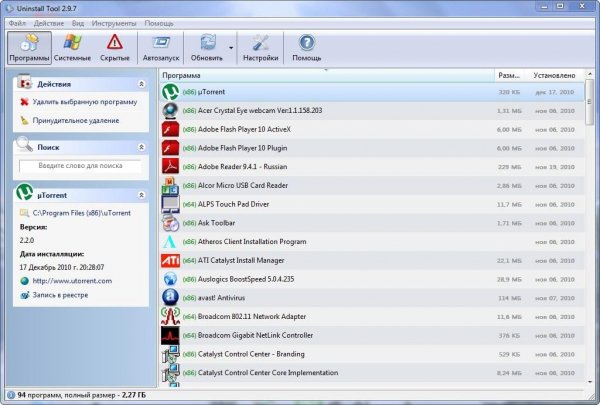This screenshot has width=600, height=405.
Task: Select the µTorrent icon in program list
Action: [x=170, y=92]
